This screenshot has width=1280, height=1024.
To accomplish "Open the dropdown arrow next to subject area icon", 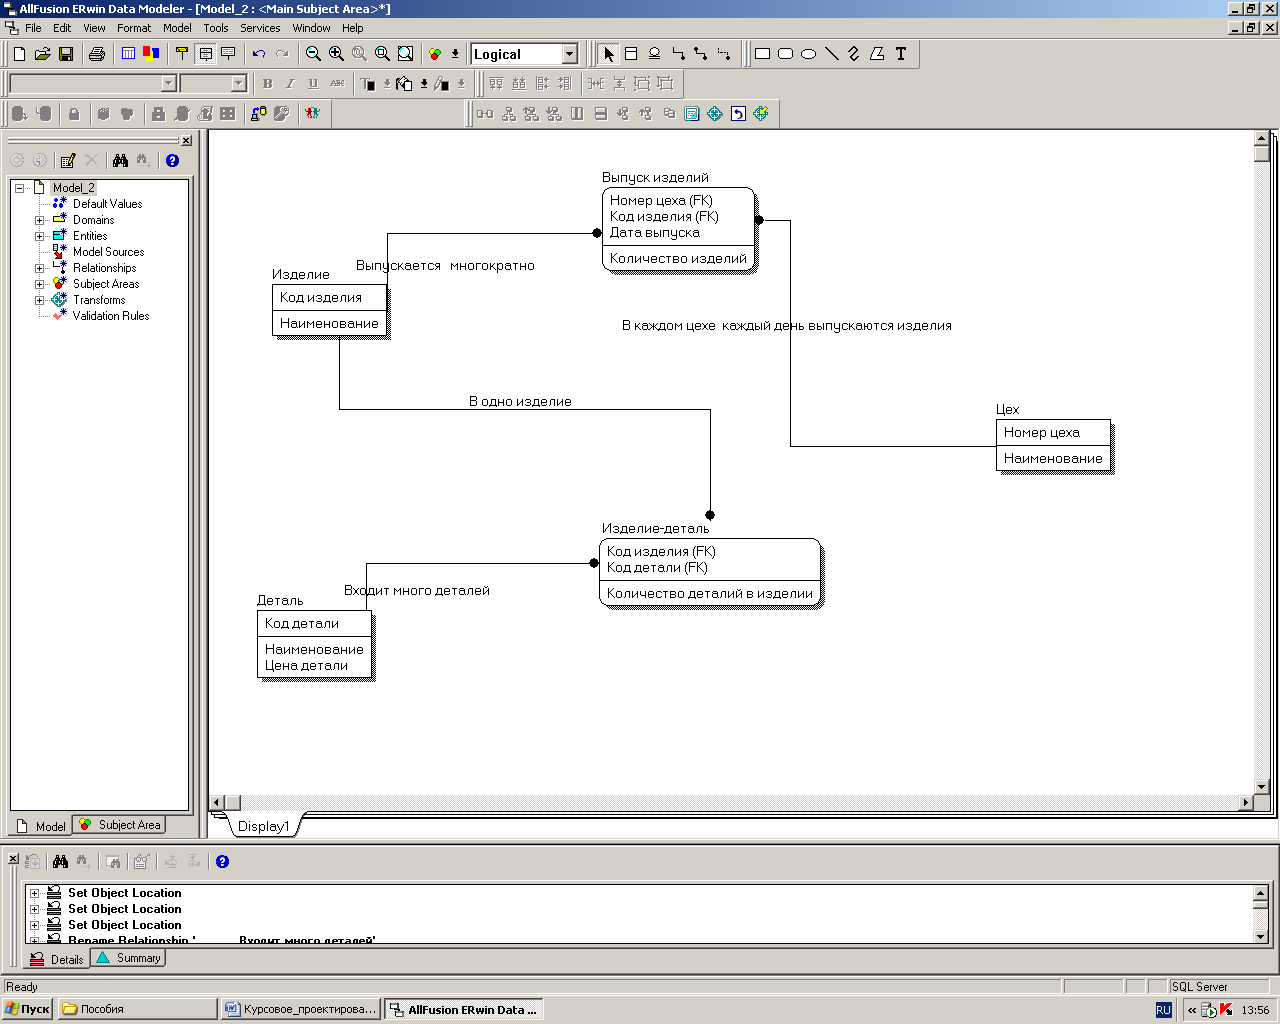I will 455,54.
